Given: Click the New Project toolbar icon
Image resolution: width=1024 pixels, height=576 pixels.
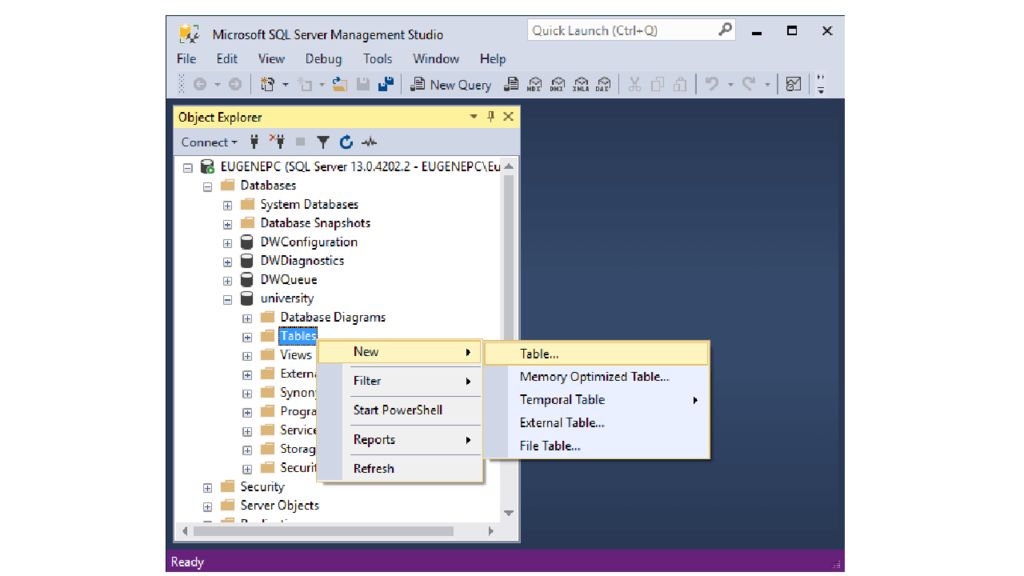Looking at the screenshot, I should 267,84.
